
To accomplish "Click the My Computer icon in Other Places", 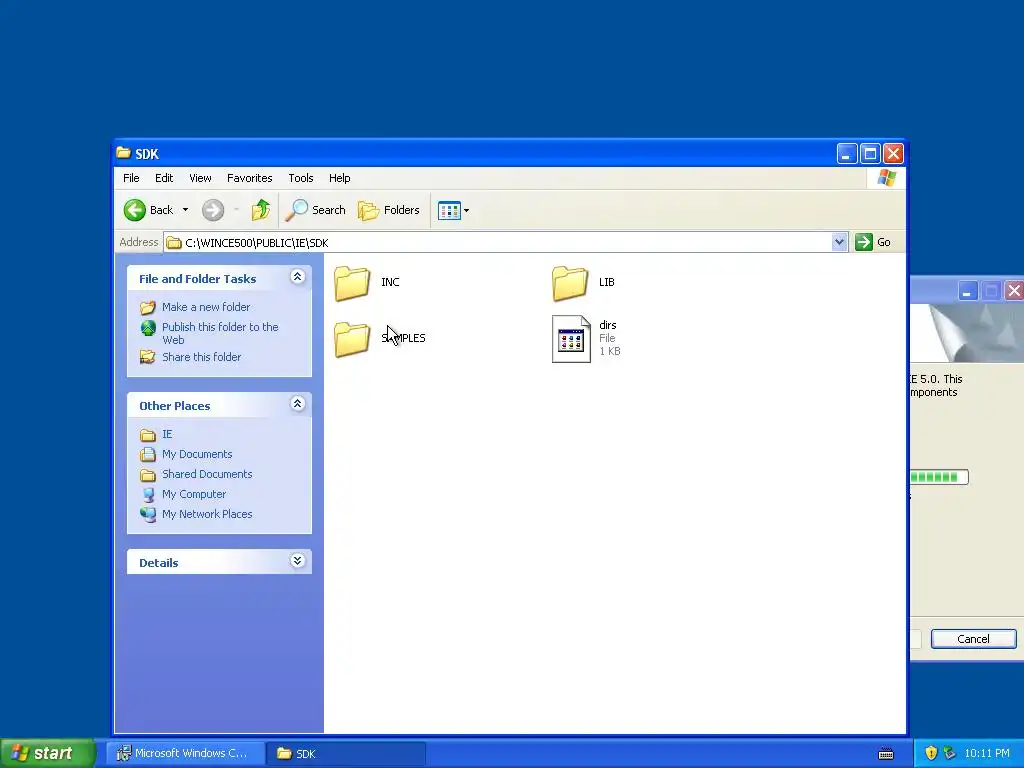I will click(x=148, y=494).
